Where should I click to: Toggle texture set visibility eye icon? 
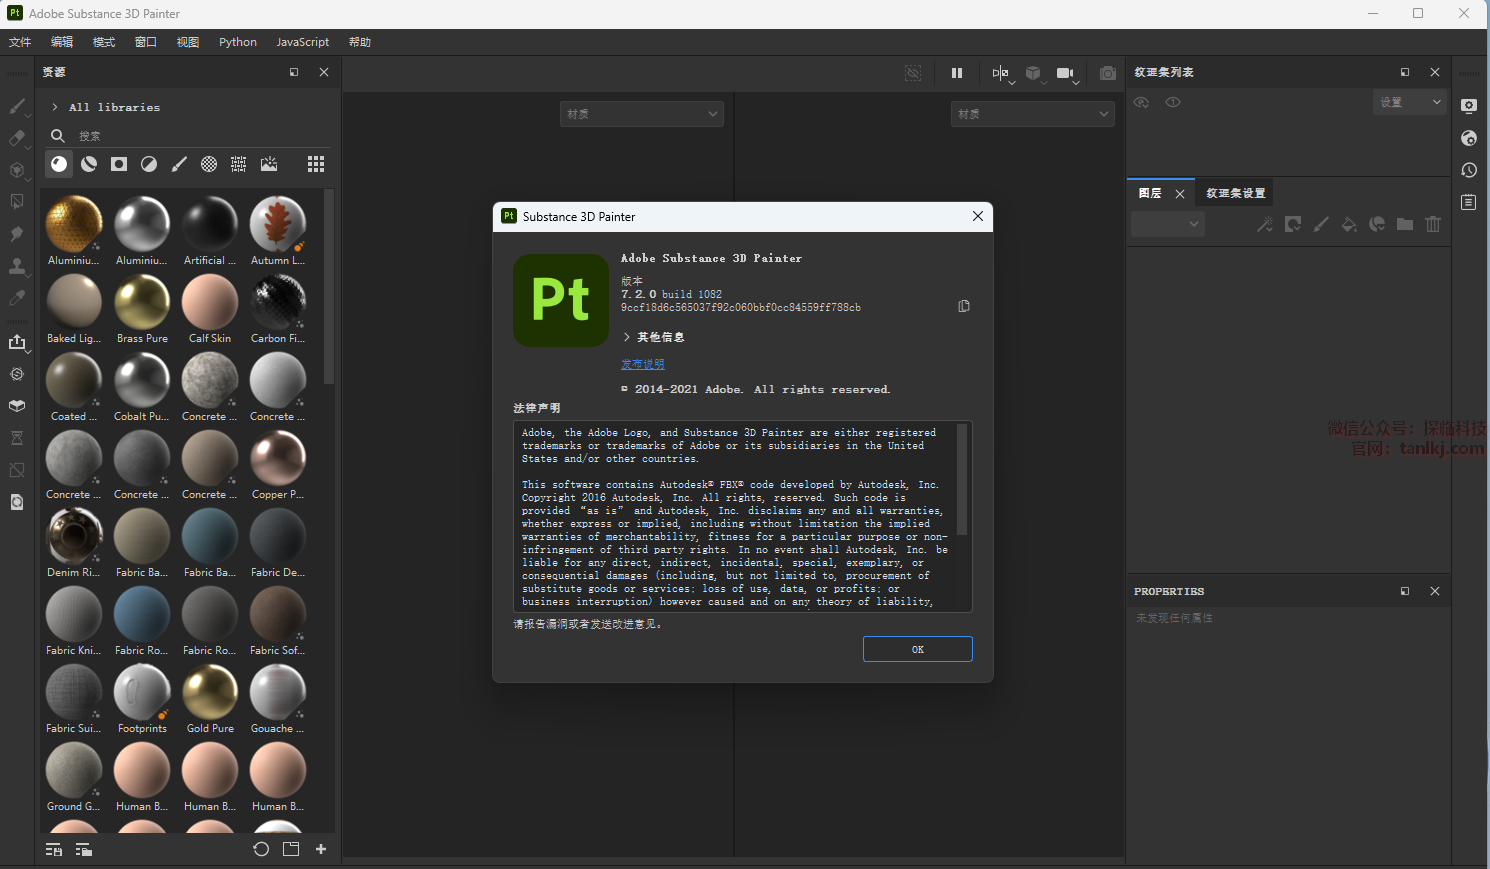1173,102
